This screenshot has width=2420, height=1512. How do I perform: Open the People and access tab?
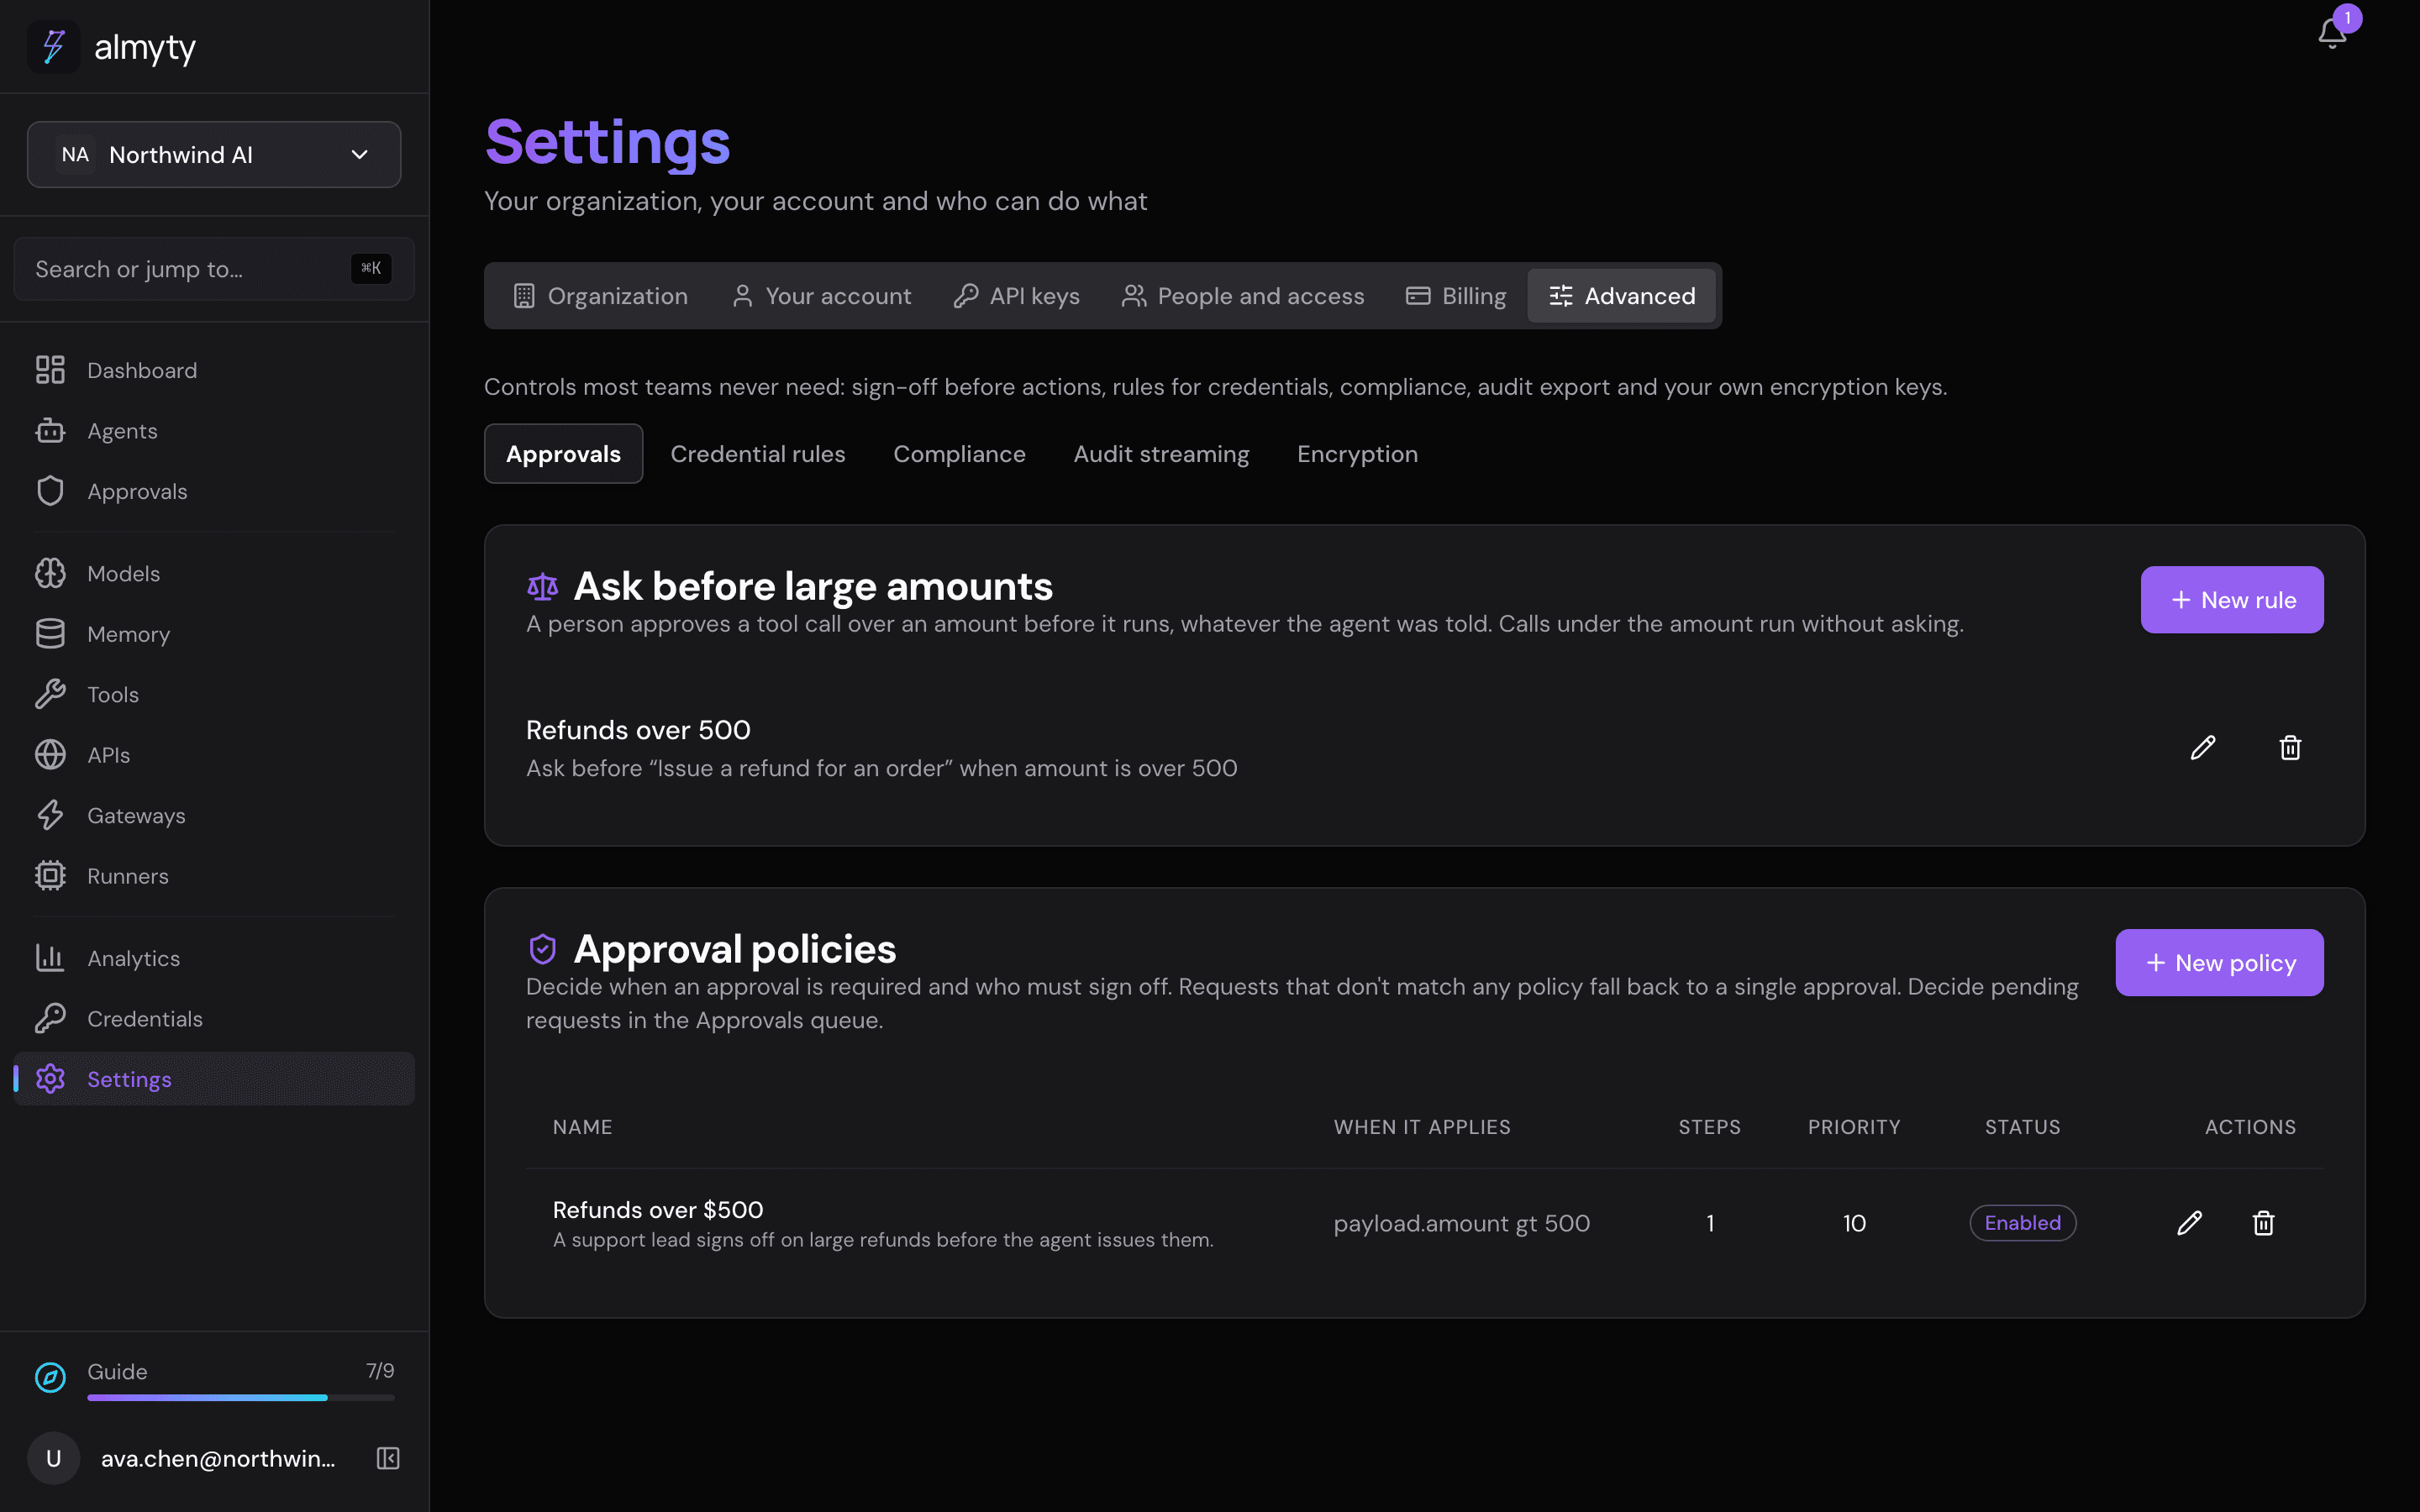[x=1242, y=296]
